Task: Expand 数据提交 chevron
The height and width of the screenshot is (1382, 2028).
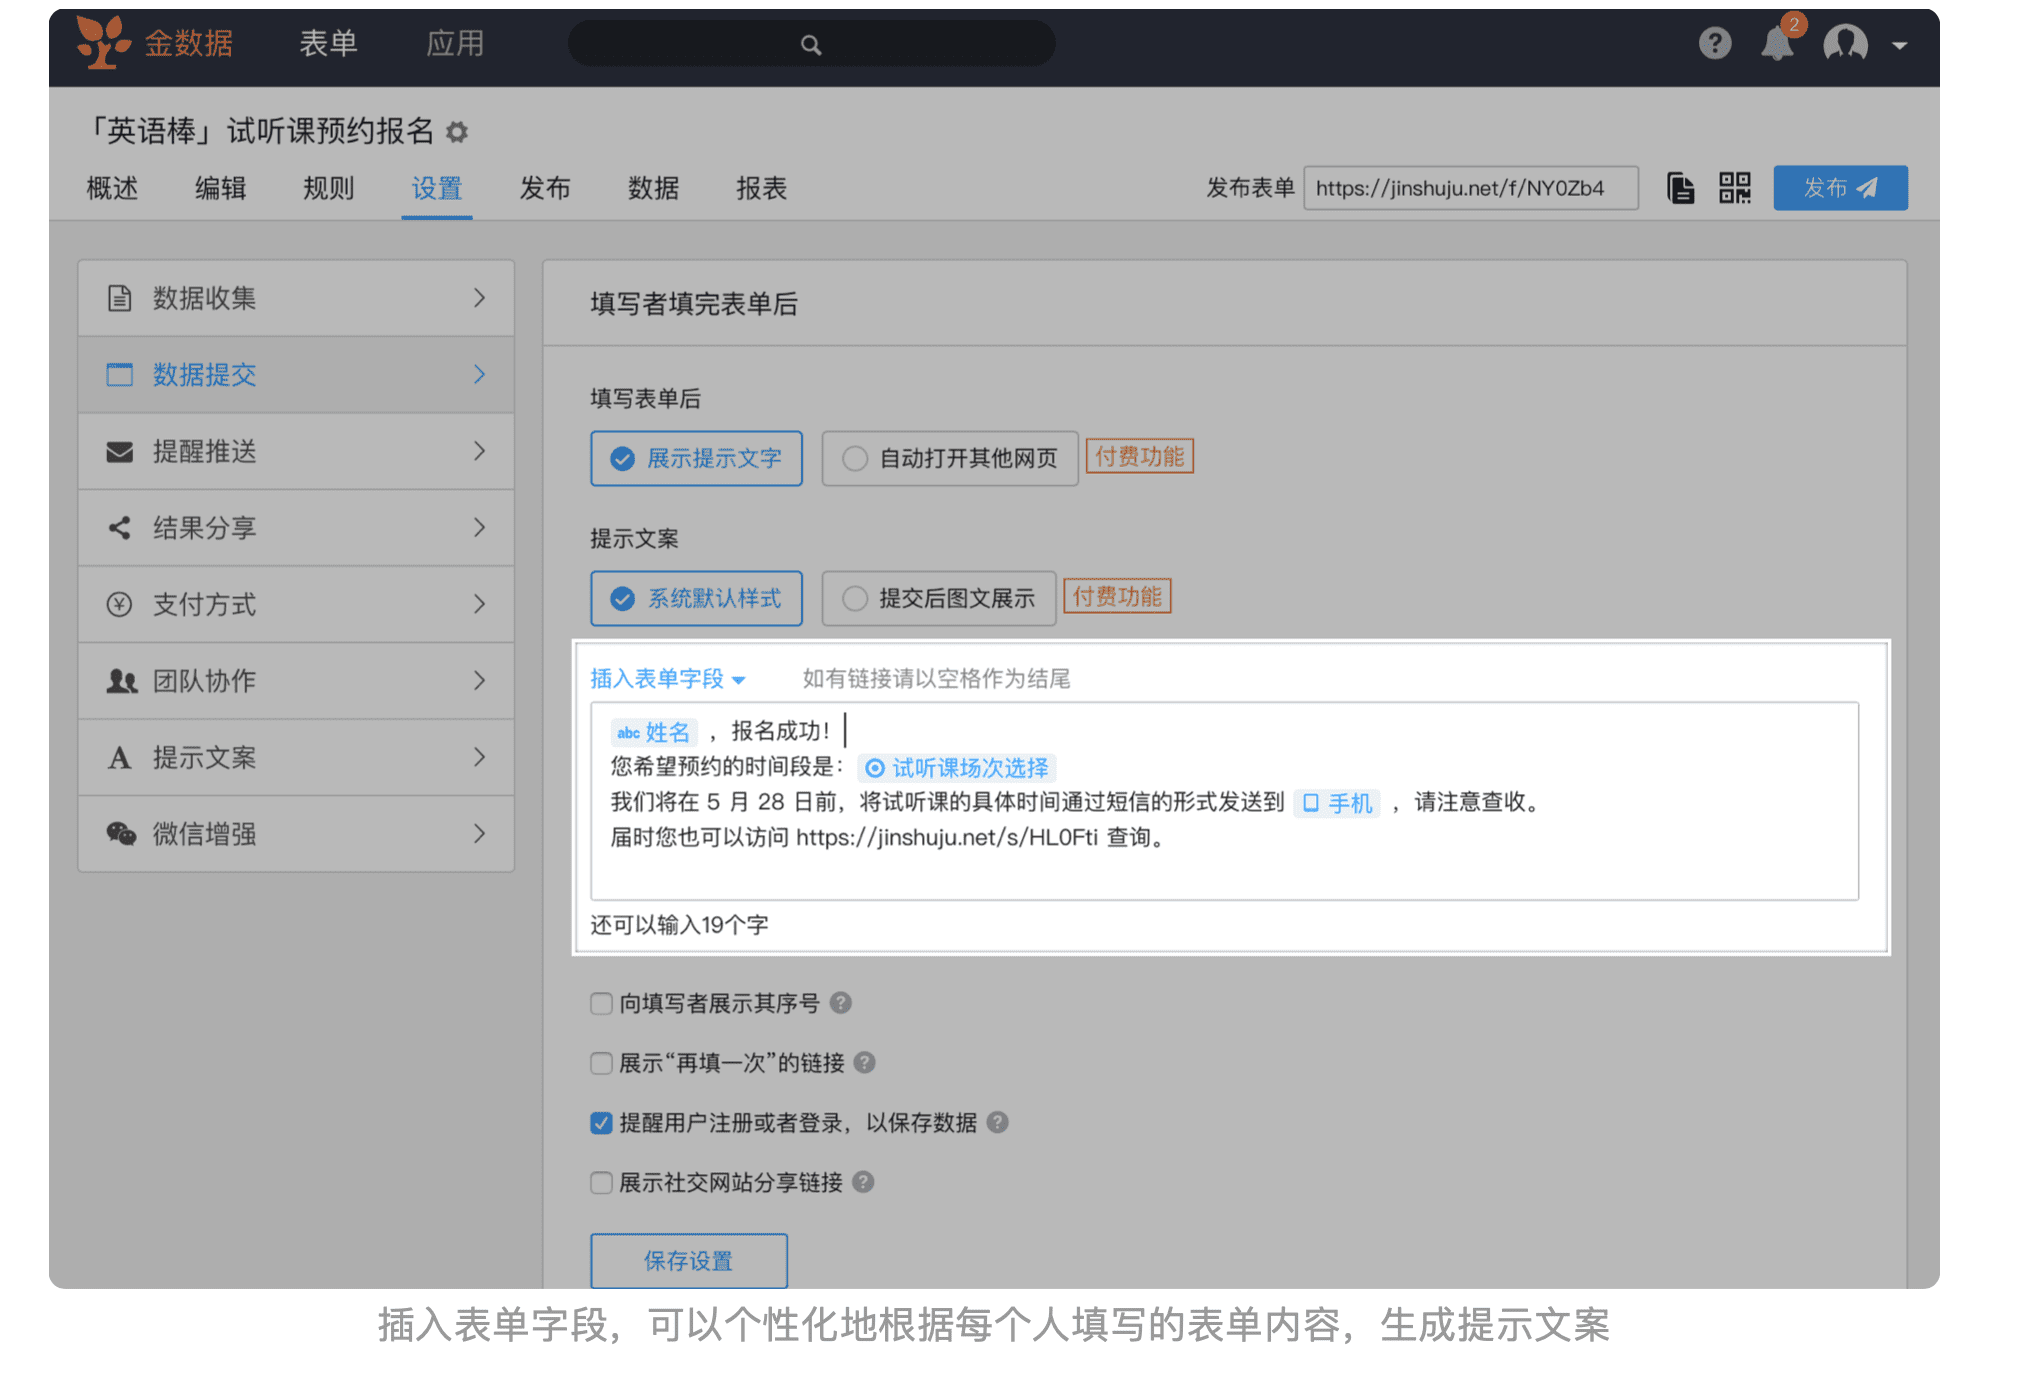Action: pyautogui.click(x=480, y=375)
